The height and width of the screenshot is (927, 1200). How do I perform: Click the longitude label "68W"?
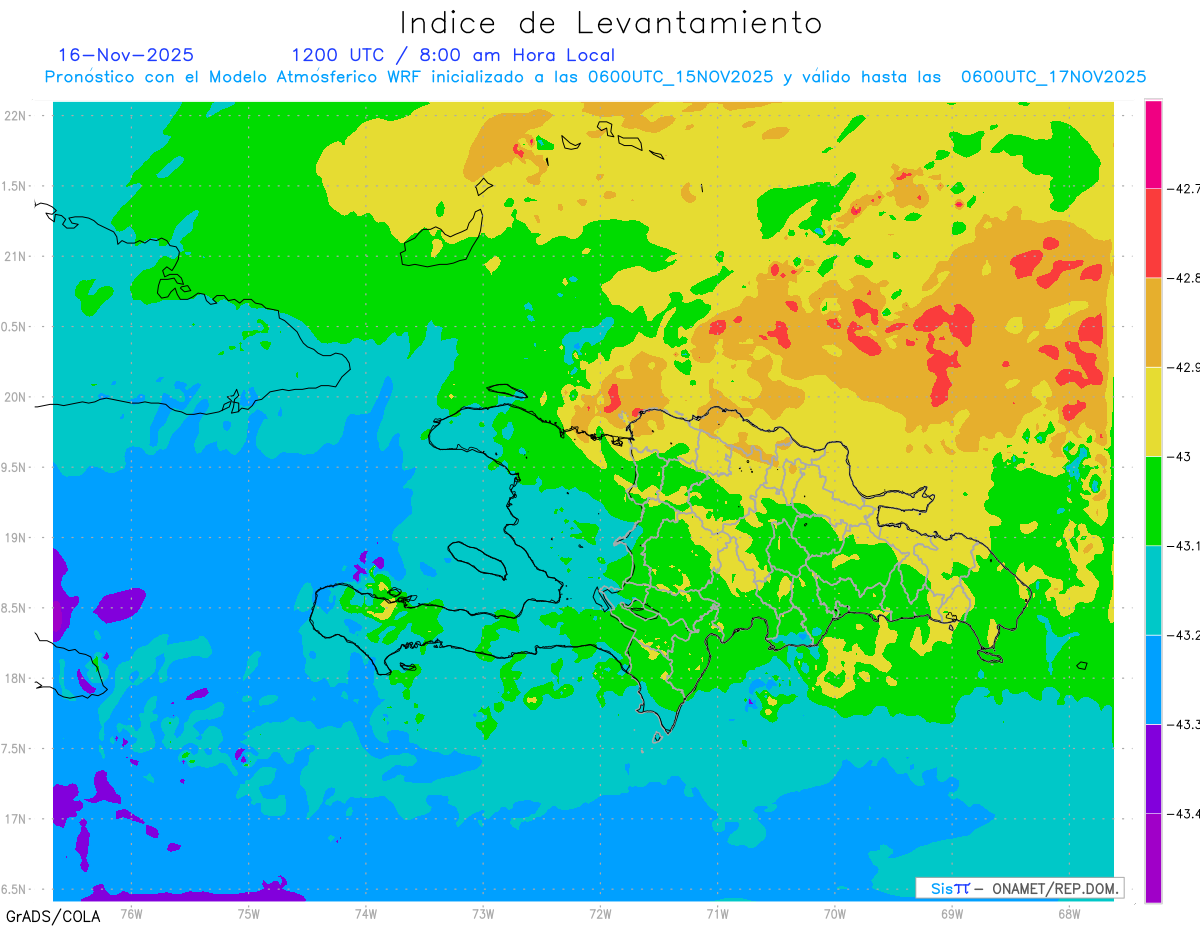coord(1068,913)
